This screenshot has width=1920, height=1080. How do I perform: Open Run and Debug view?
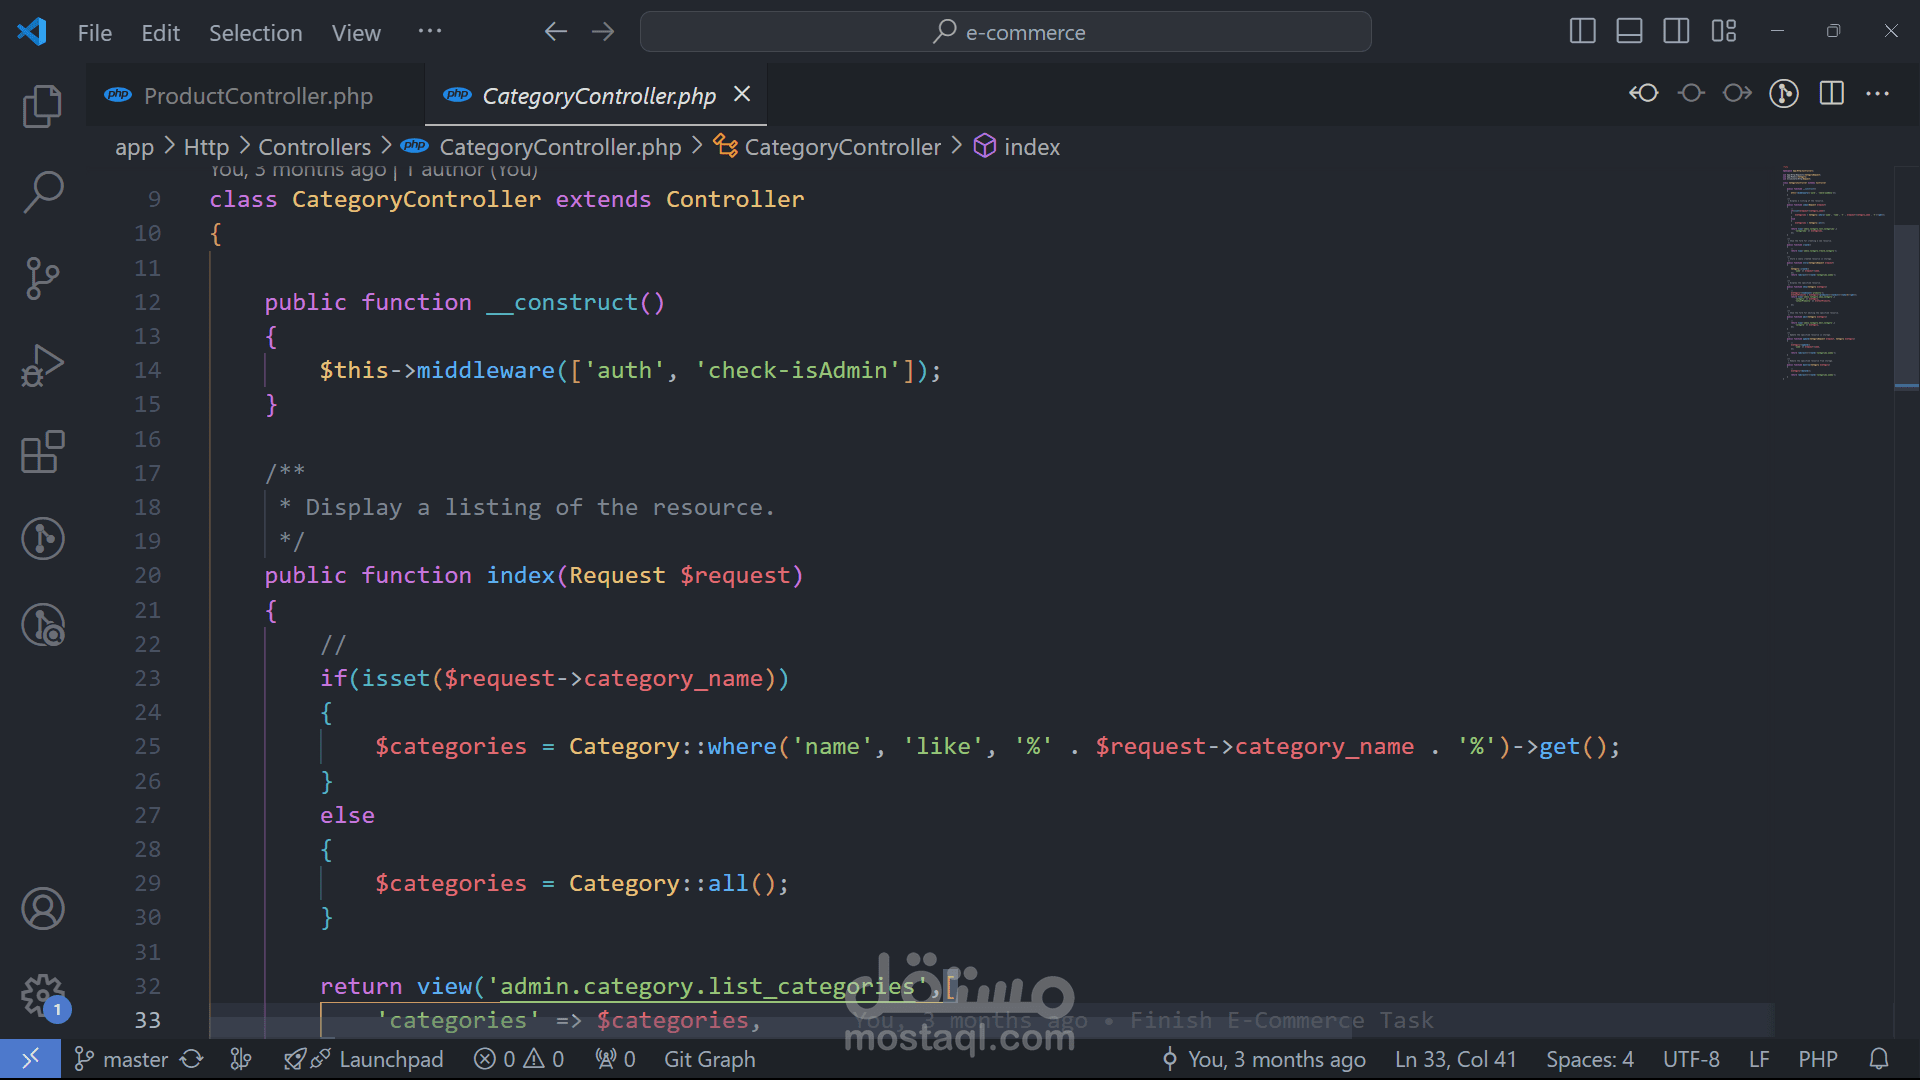pyautogui.click(x=42, y=365)
